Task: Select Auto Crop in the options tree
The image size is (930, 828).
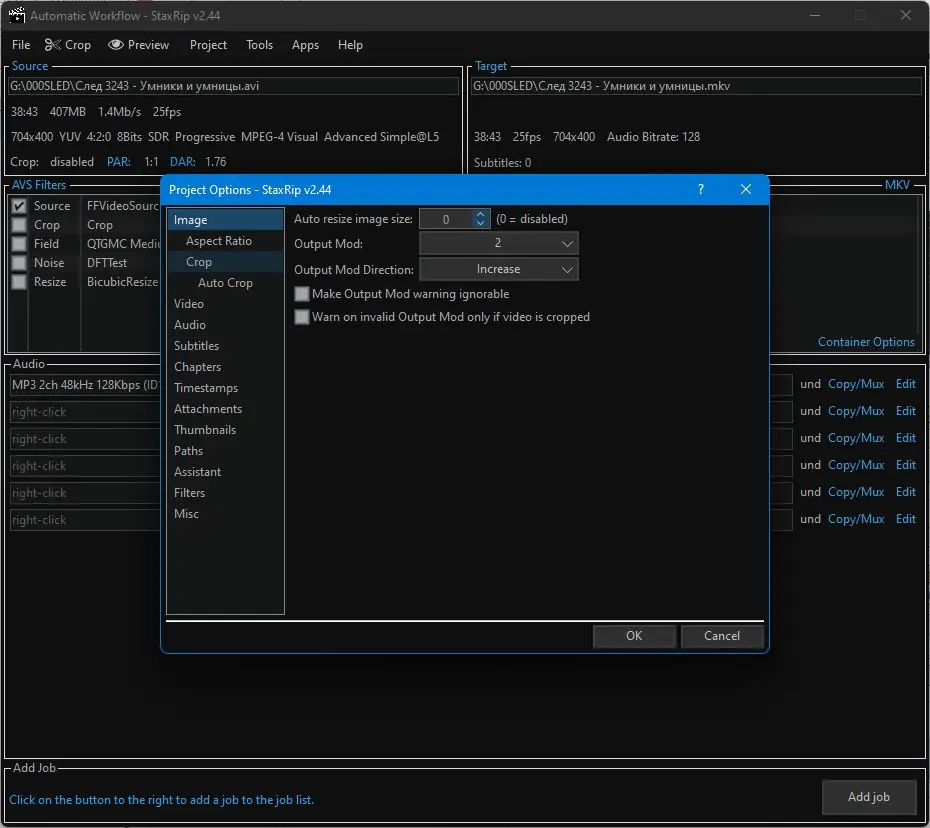Action: [225, 283]
